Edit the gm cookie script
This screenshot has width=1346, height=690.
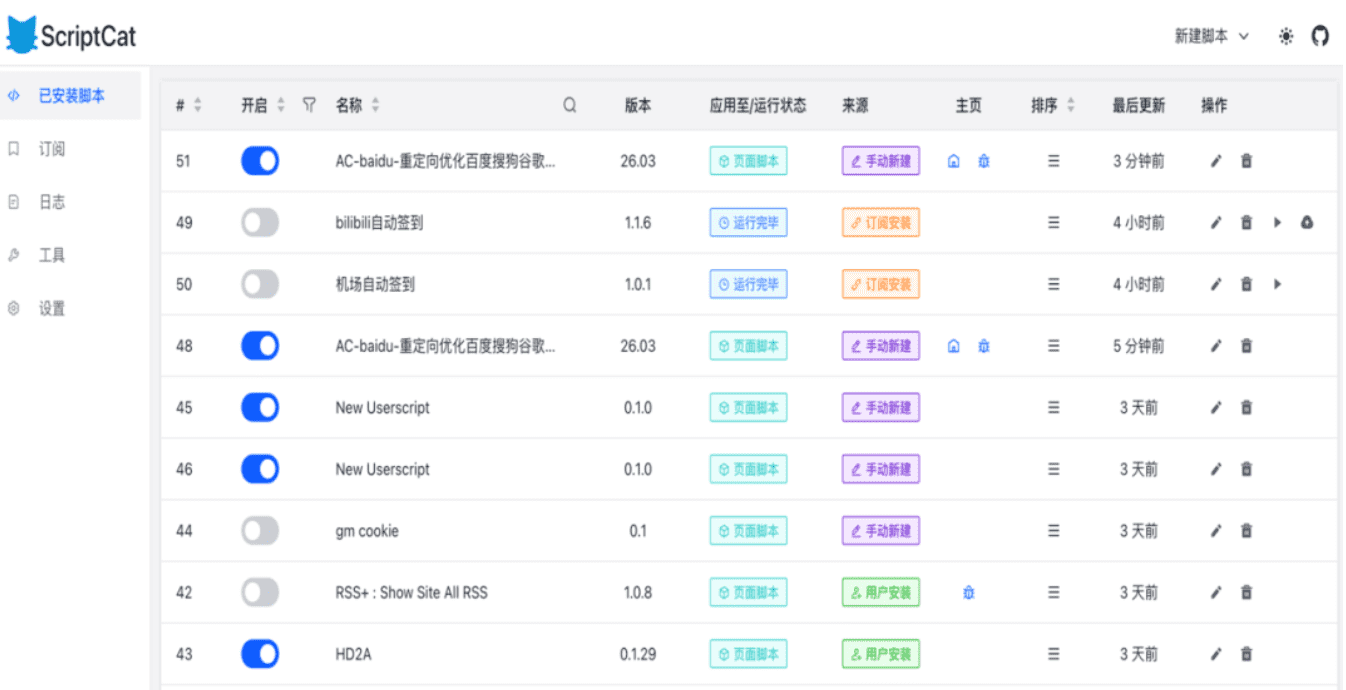click(x=1216, y=531)
